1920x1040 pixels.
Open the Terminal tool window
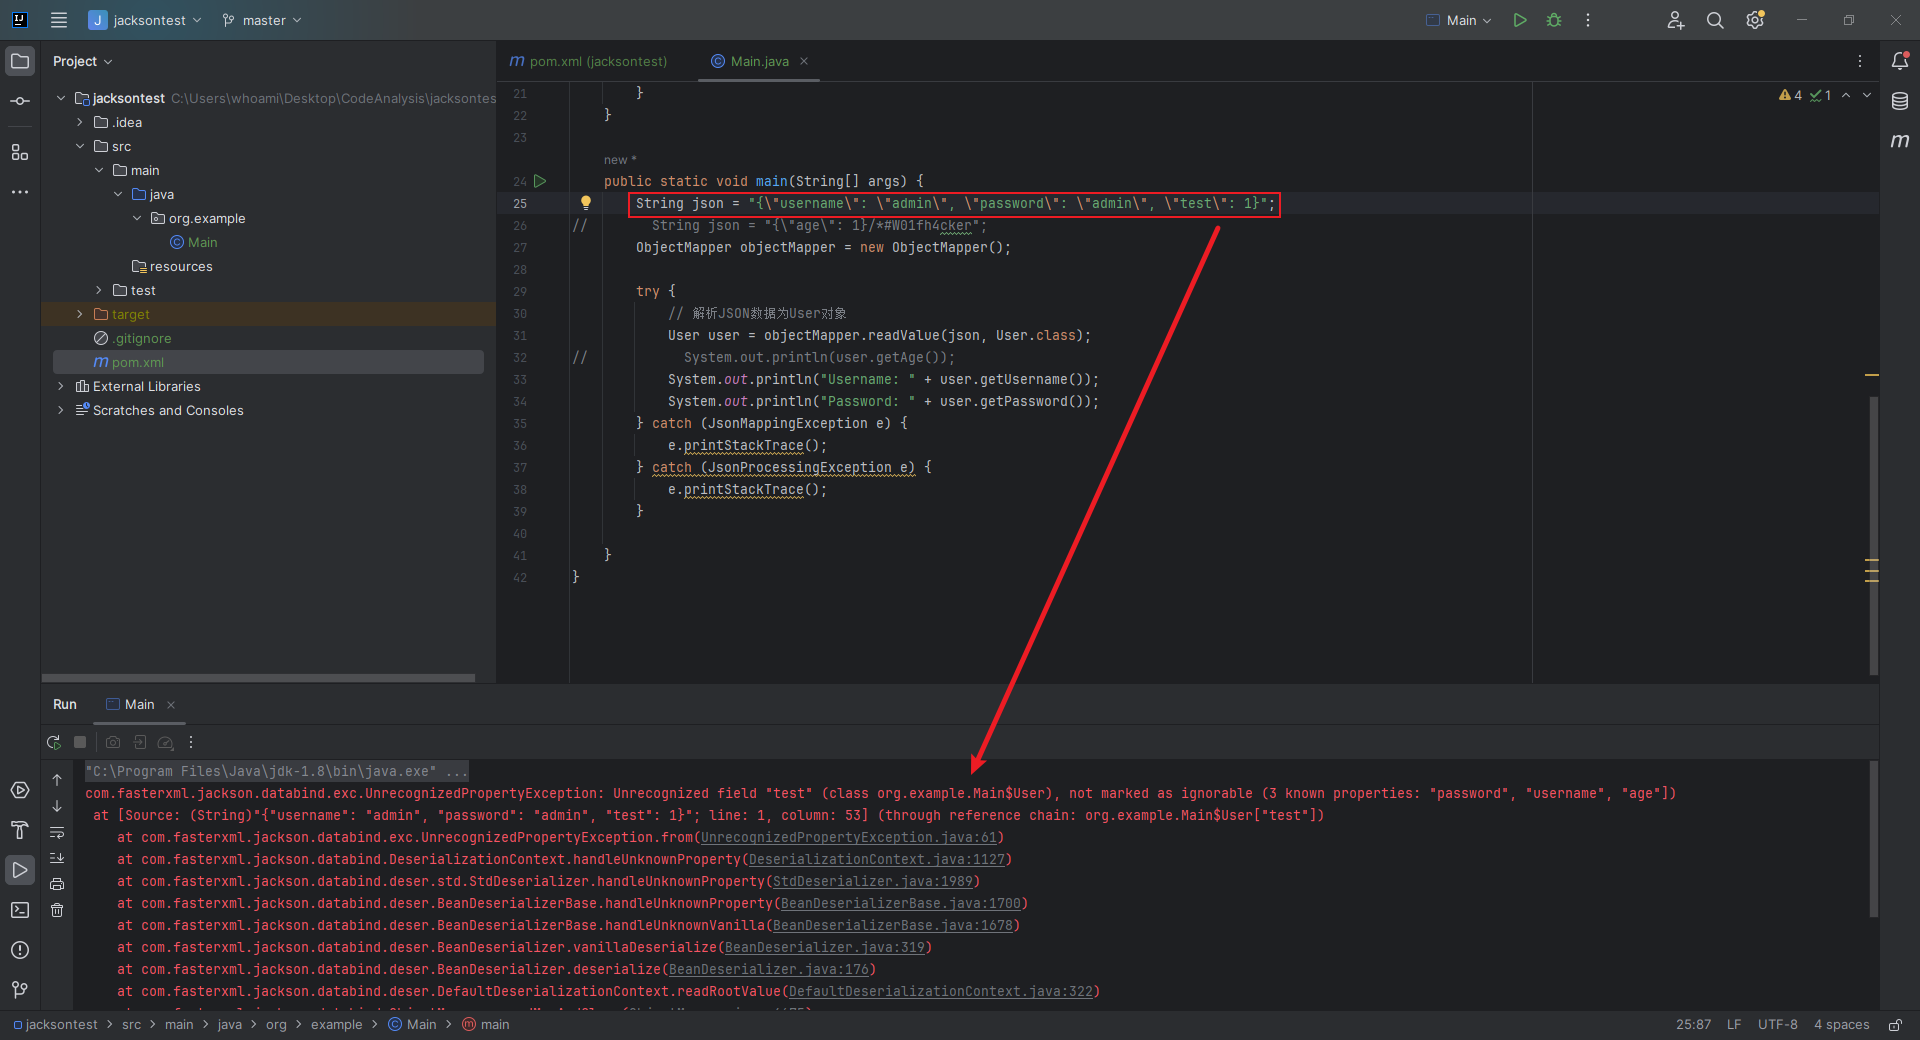[20, 910]
